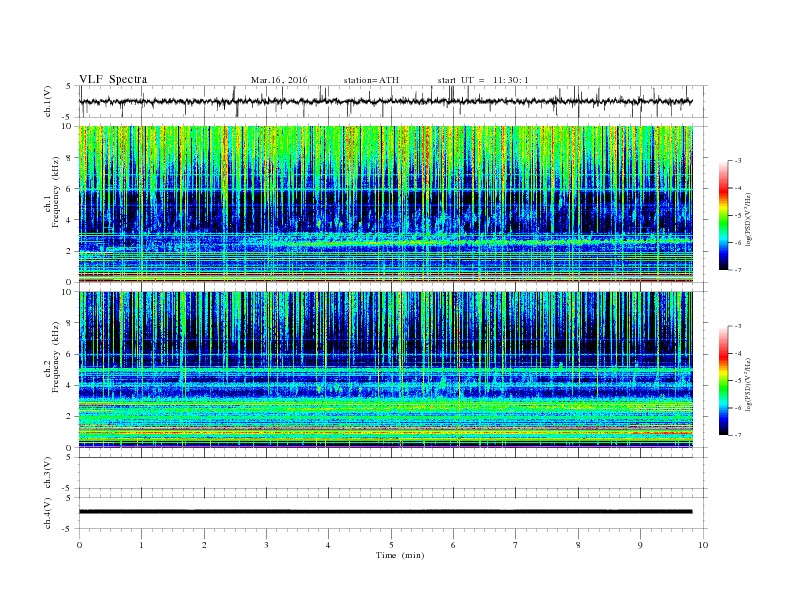Screen dimensions: 792x612
Task: Click the lower PSD color bar
Action: pyautogui.click(x=724, y=381)
